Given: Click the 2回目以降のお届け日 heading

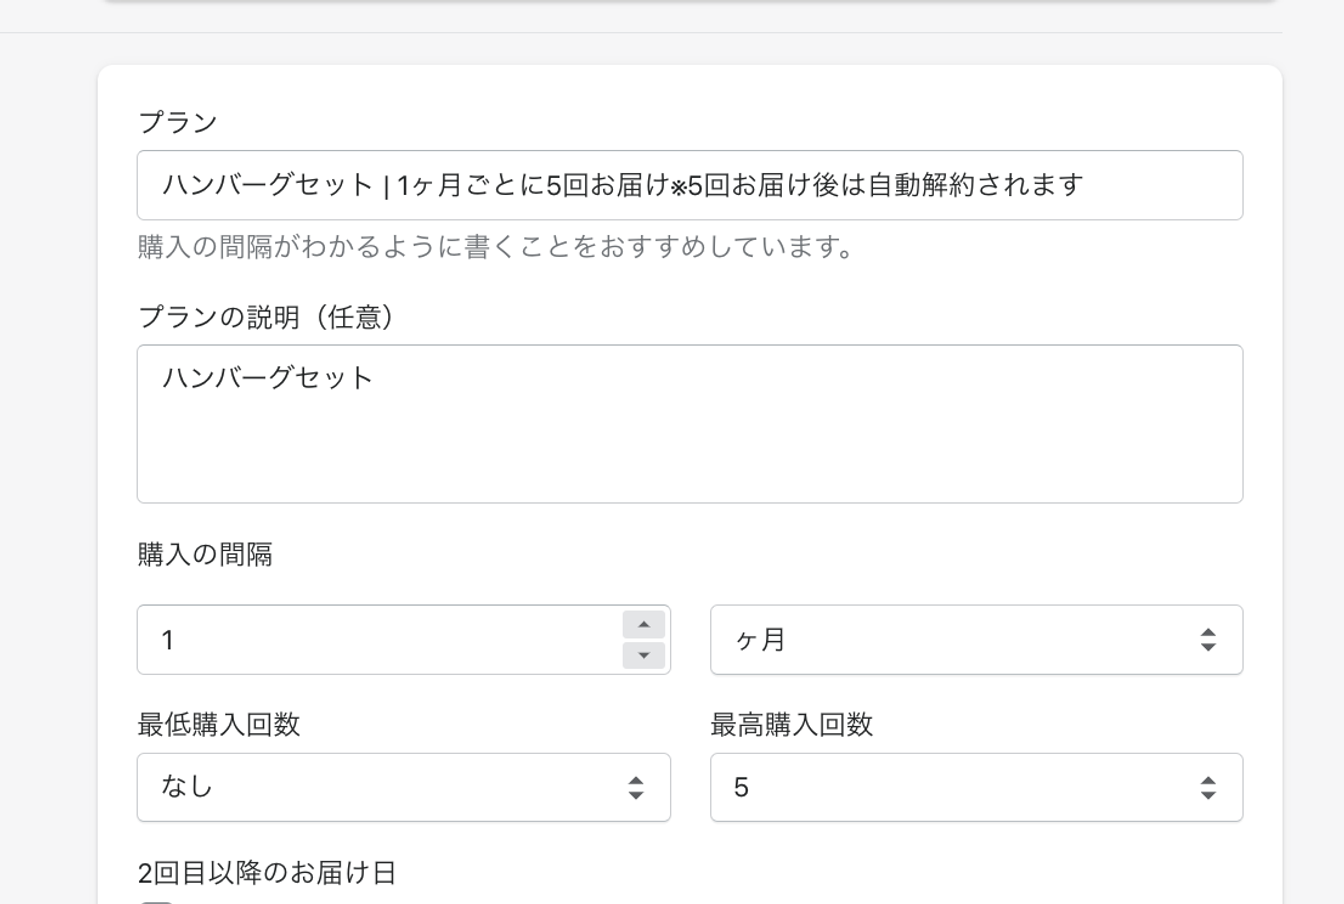Looking at the screenshot, I should point(266,873).
